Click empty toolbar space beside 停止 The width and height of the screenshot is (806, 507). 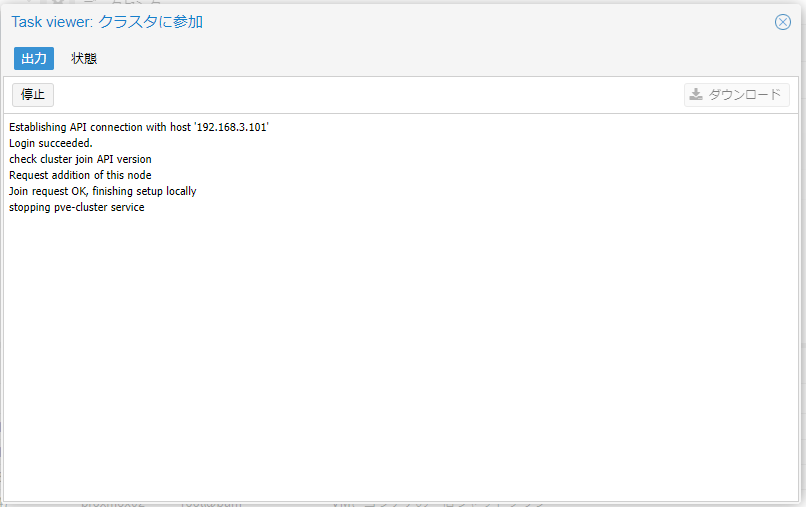[360, 95]
